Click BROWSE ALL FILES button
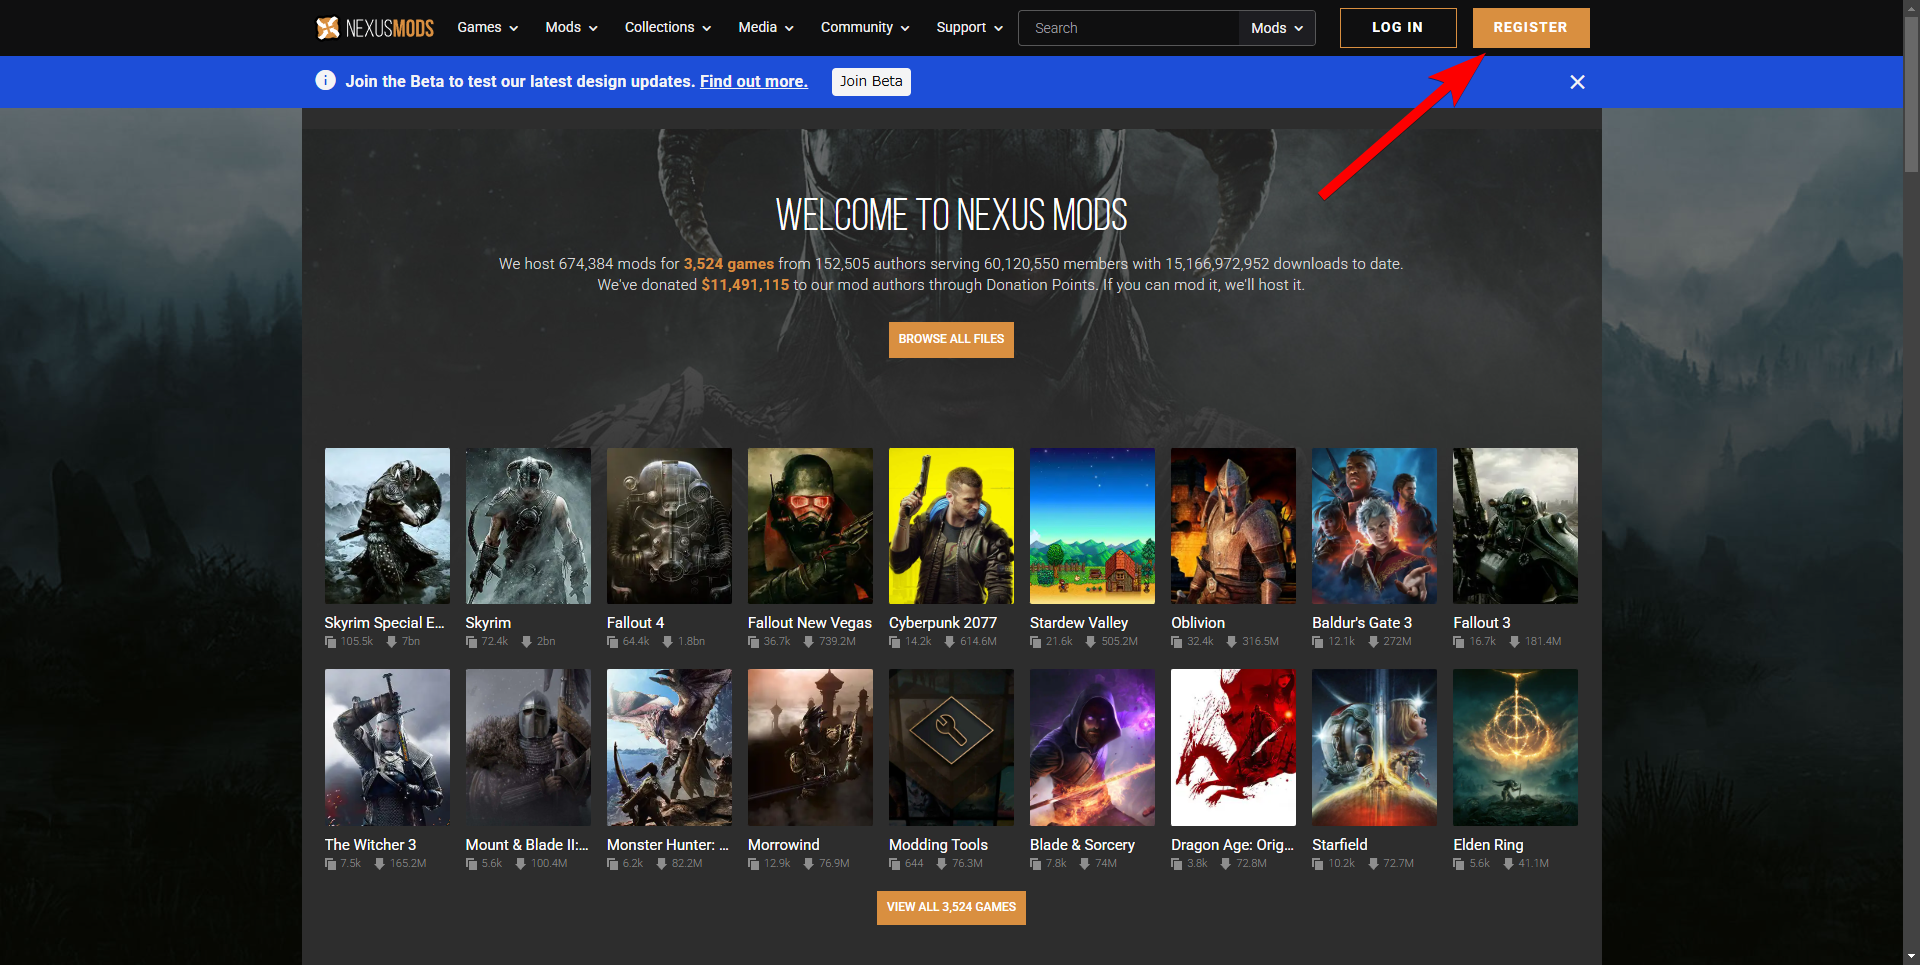This screenshot has width=1920, height=965. coord(951,340)
